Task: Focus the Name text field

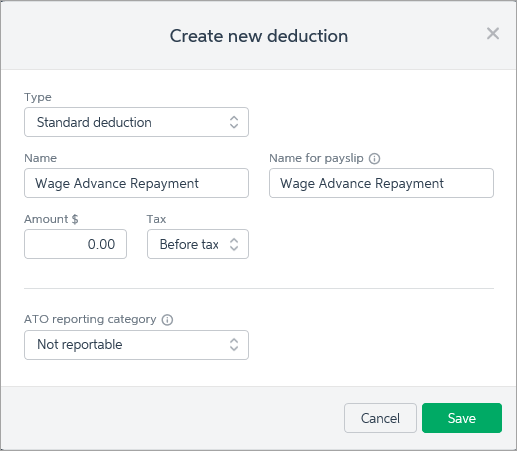Action: click(x=136, y=183)
